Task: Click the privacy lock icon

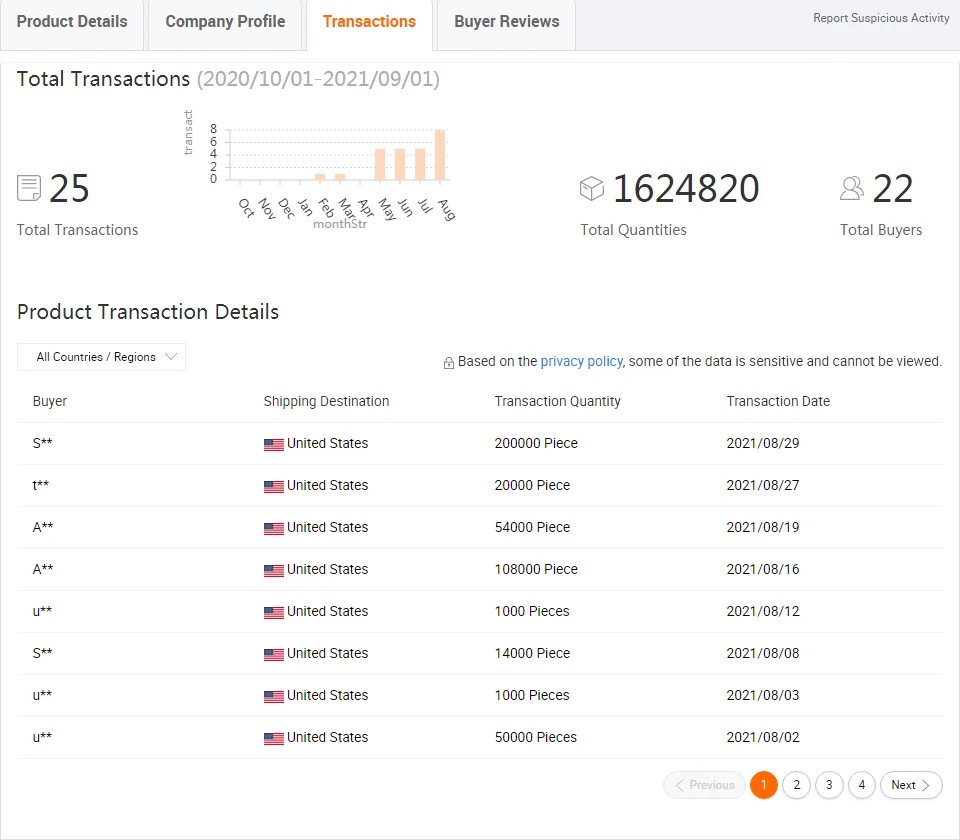Action: (449, 363)
